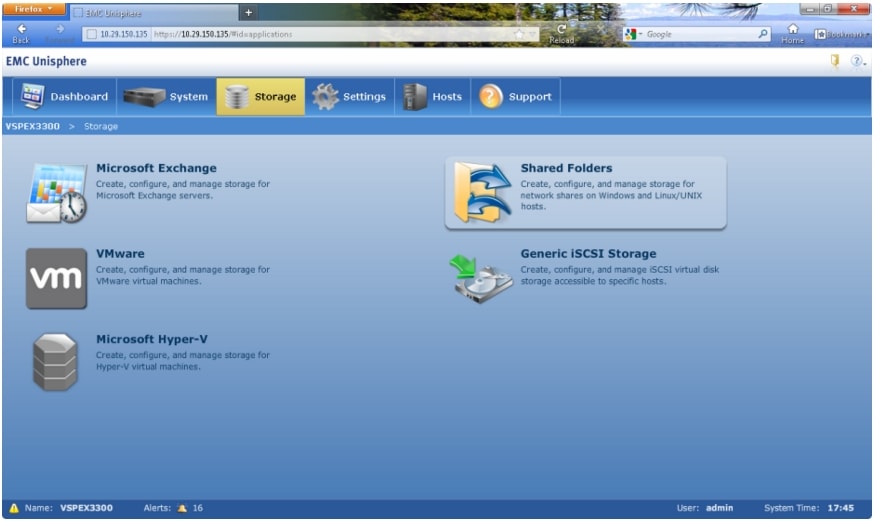Viewport: 882px width, 521px height.
Task: Switch to the System tab label
Action: [x=188, y=97]
